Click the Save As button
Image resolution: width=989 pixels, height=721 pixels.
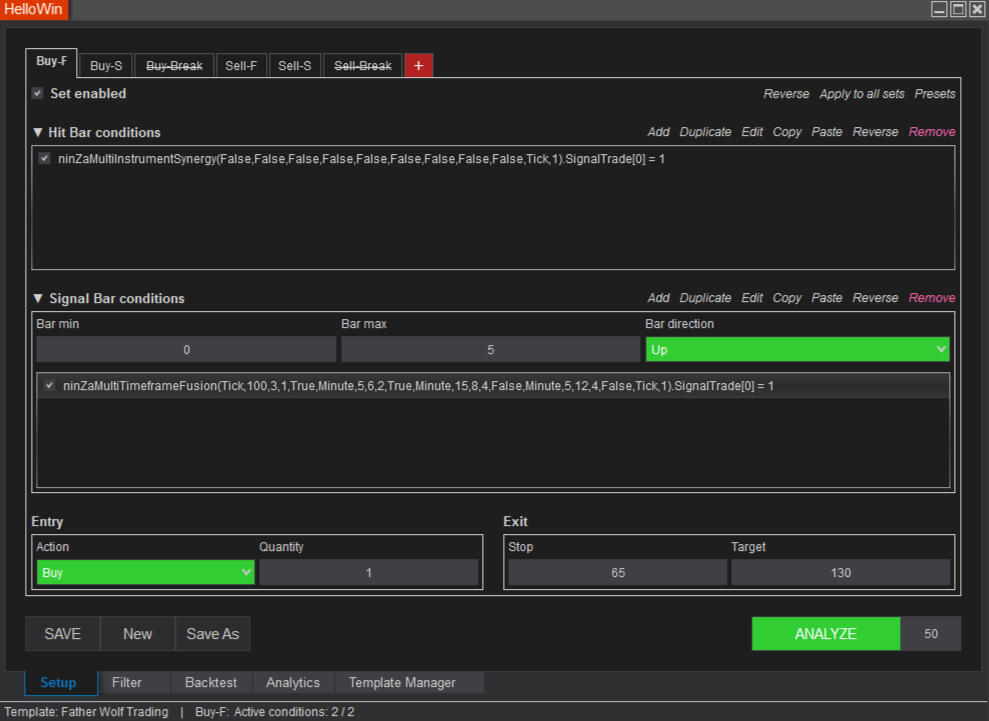coord(213,634)
